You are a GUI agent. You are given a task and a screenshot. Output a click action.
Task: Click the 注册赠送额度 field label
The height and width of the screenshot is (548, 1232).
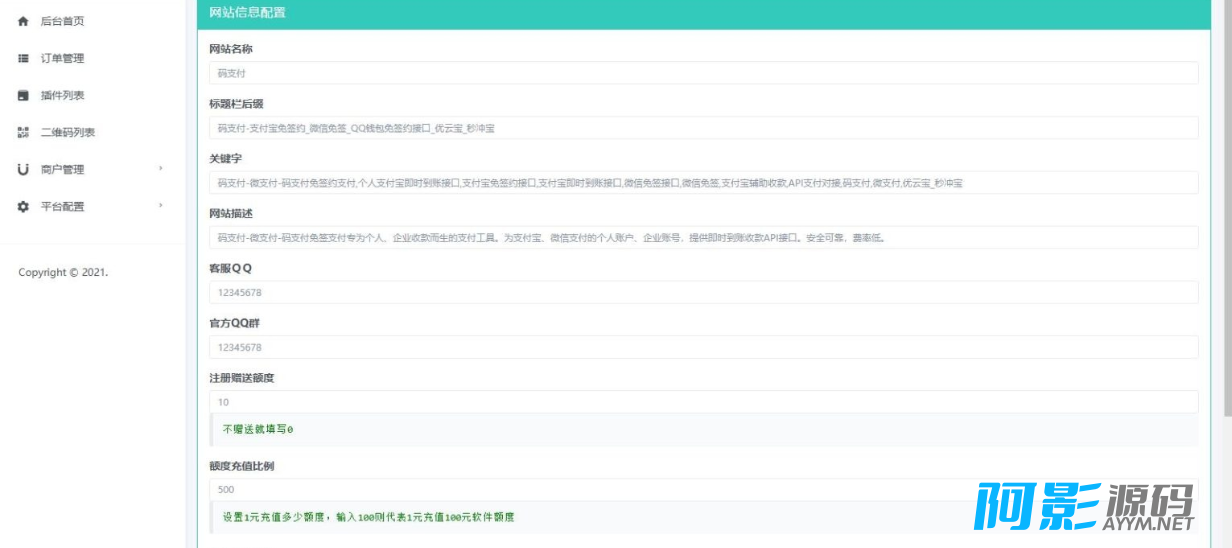[241, 378]
